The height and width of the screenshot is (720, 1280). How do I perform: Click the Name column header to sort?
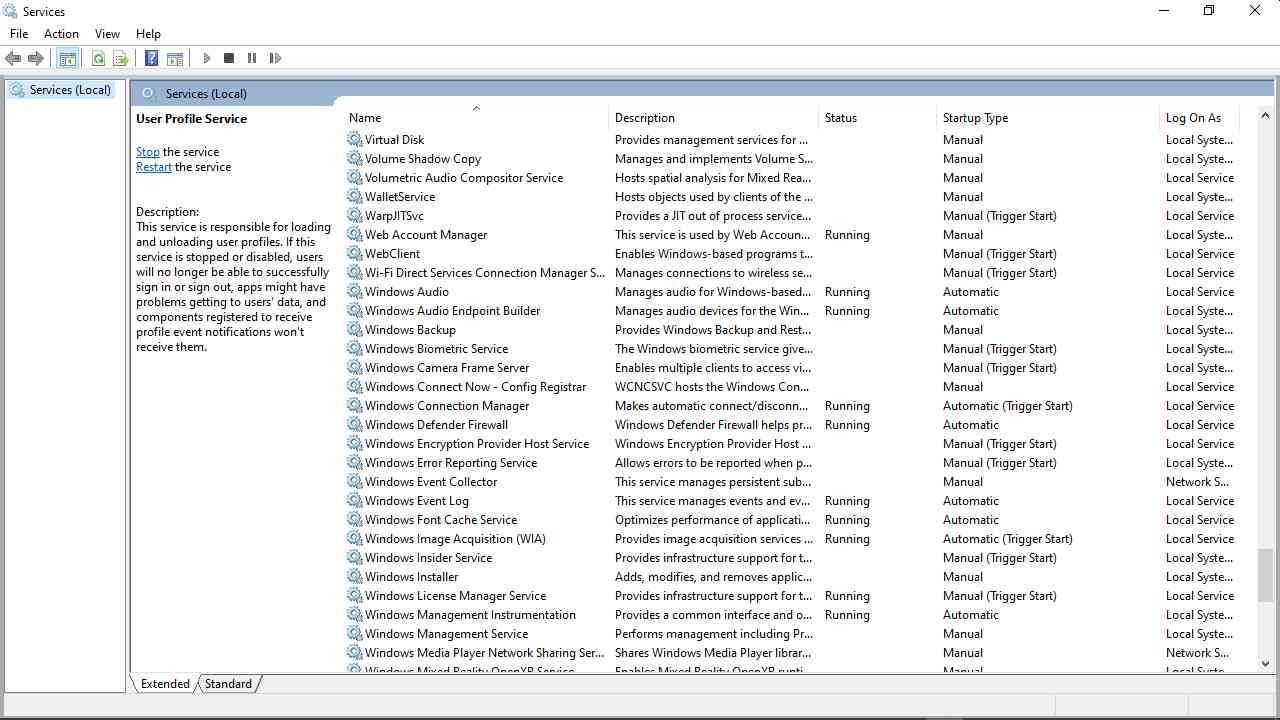click(365, 118)
